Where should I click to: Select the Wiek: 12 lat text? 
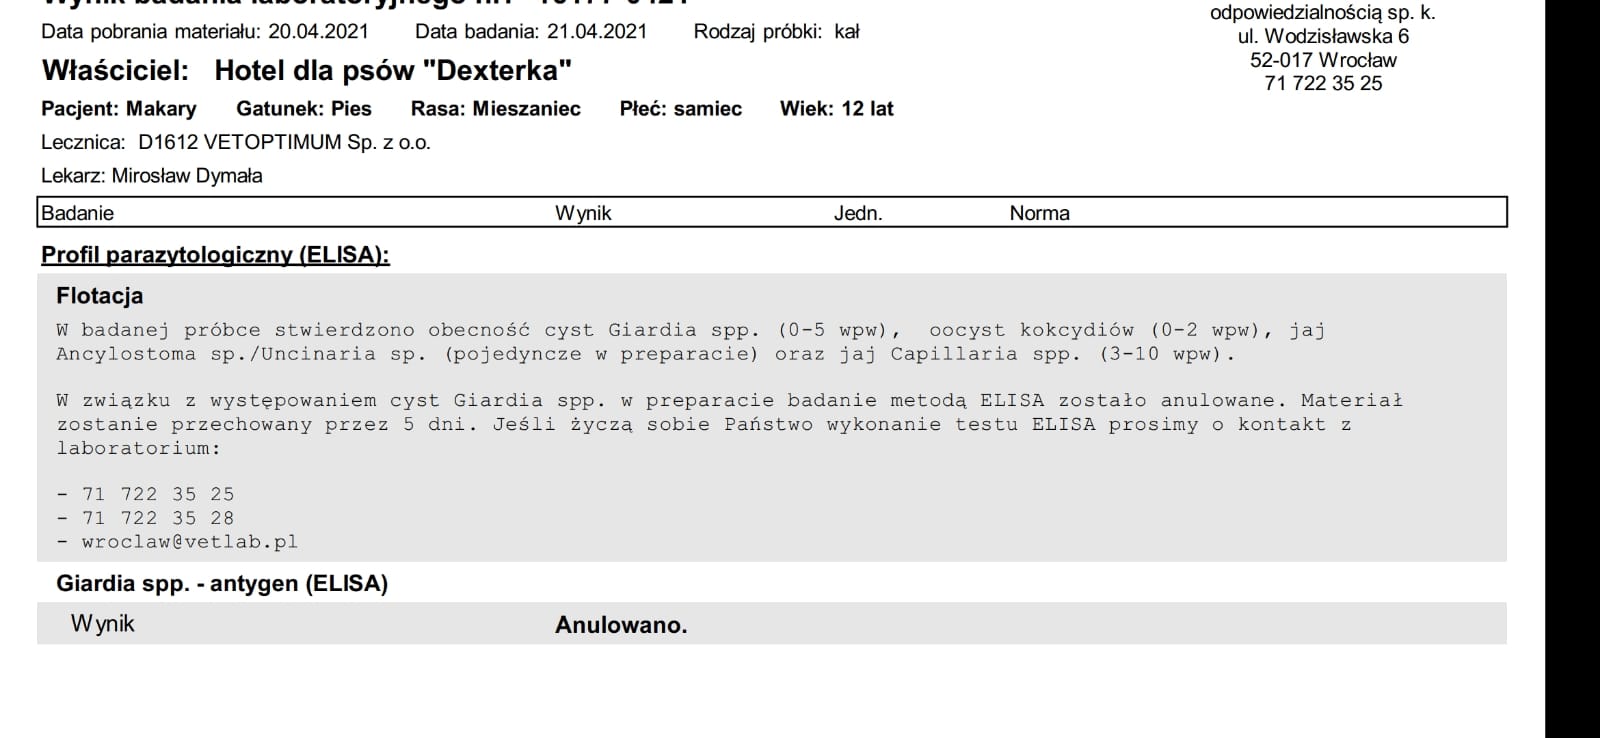click(837, 109)
